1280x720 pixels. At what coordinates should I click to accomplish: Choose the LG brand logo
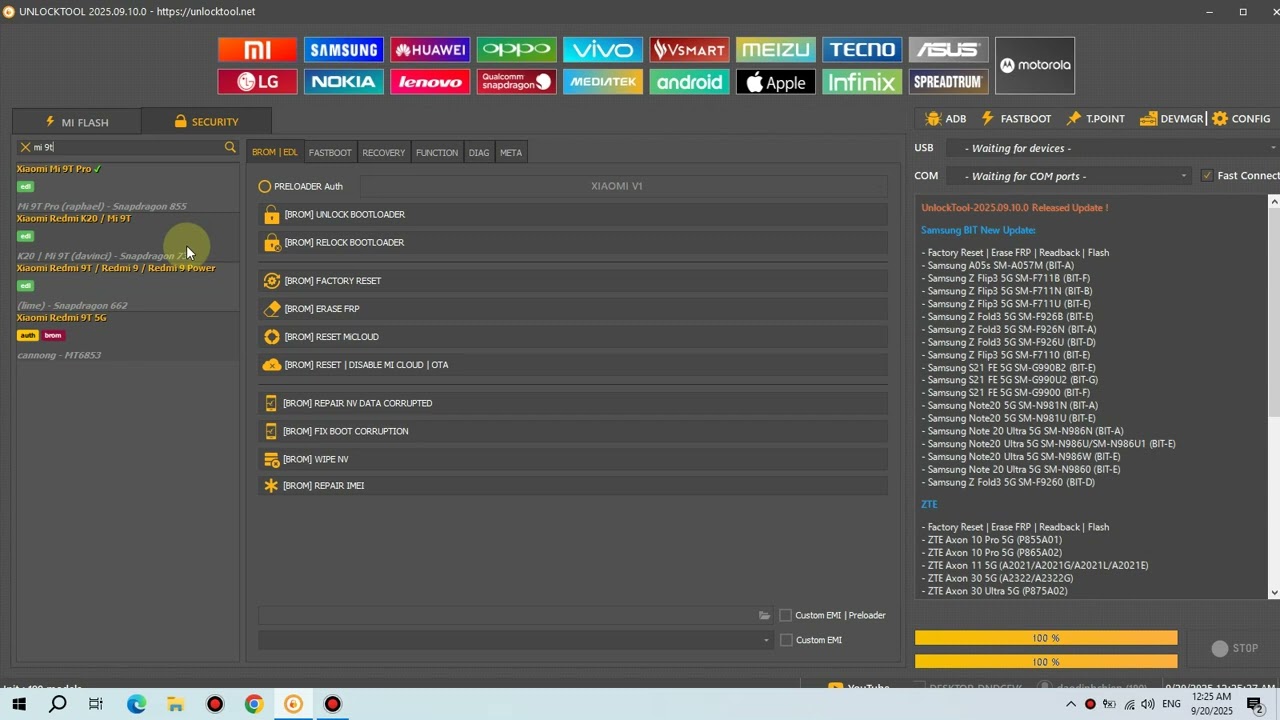(x=257, y=82)
